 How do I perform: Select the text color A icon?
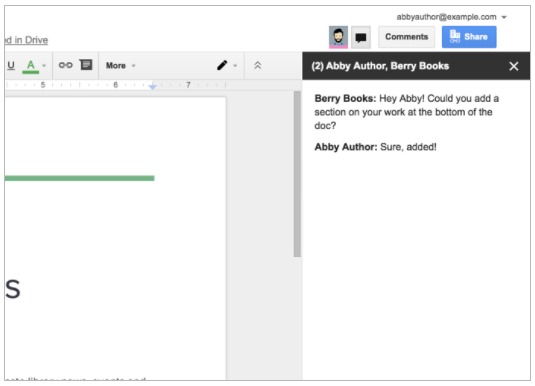click(31, 66)
